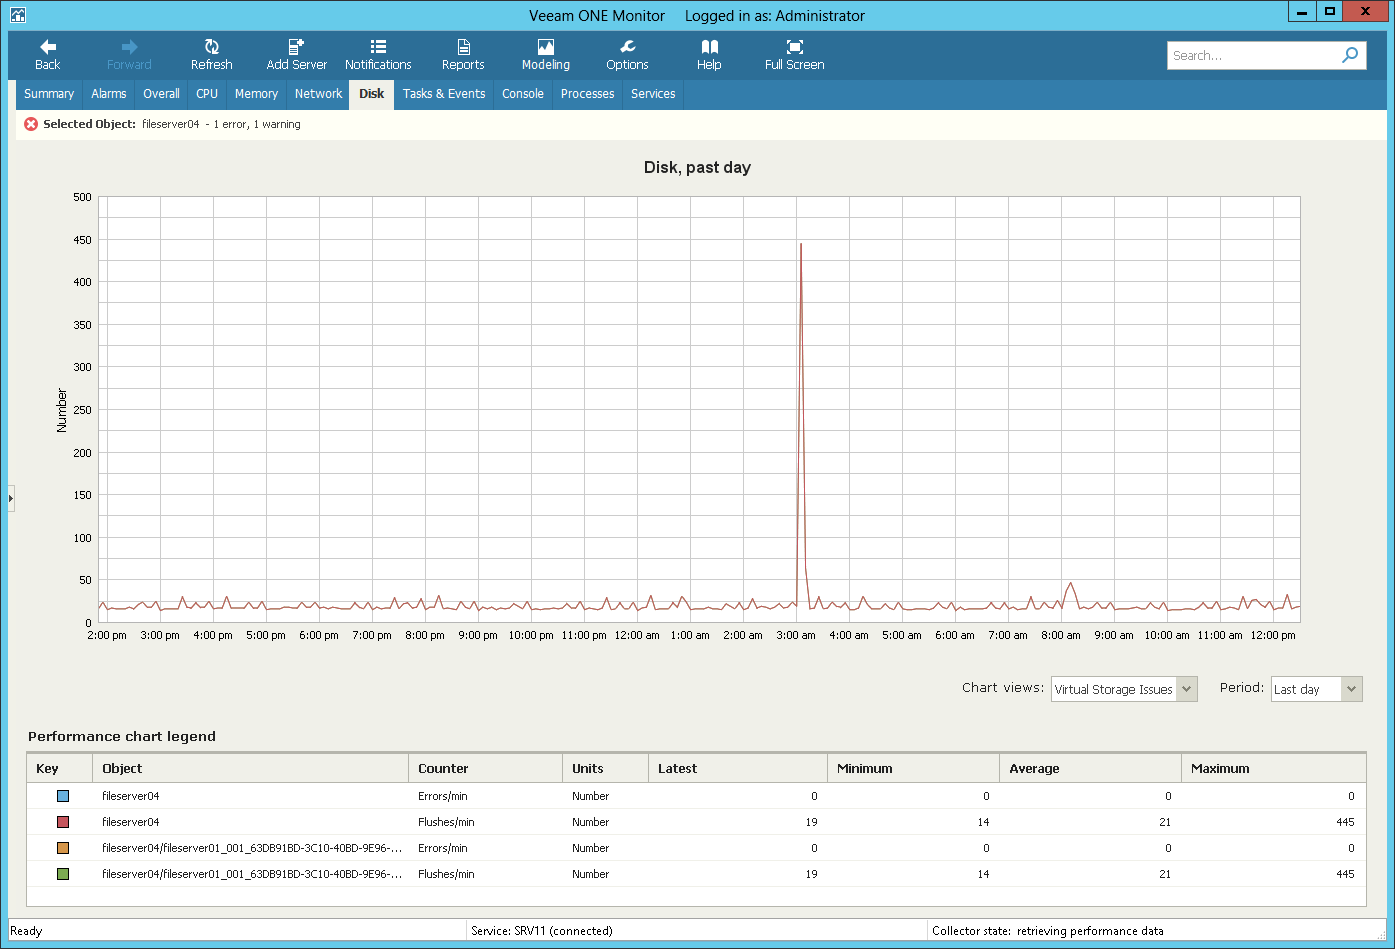The image size is (1395, 949).
Task: Click the red key swatch for fileserver04 Flushes/min
Action: coord(63,822)
